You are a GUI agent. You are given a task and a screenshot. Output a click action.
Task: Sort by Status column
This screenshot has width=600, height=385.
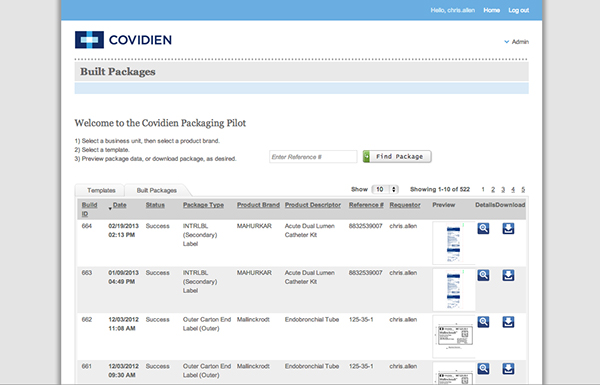click(x=155, y=205)
